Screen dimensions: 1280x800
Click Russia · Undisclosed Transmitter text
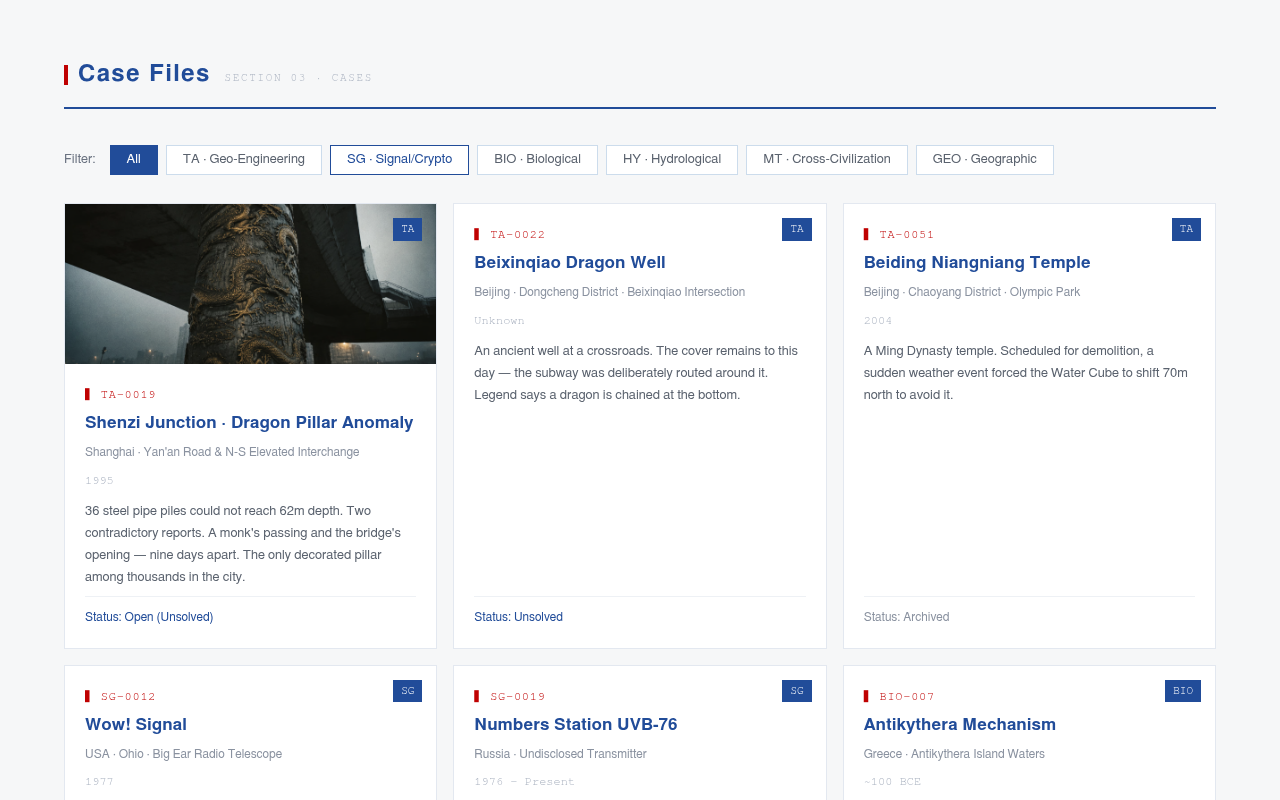560,754
